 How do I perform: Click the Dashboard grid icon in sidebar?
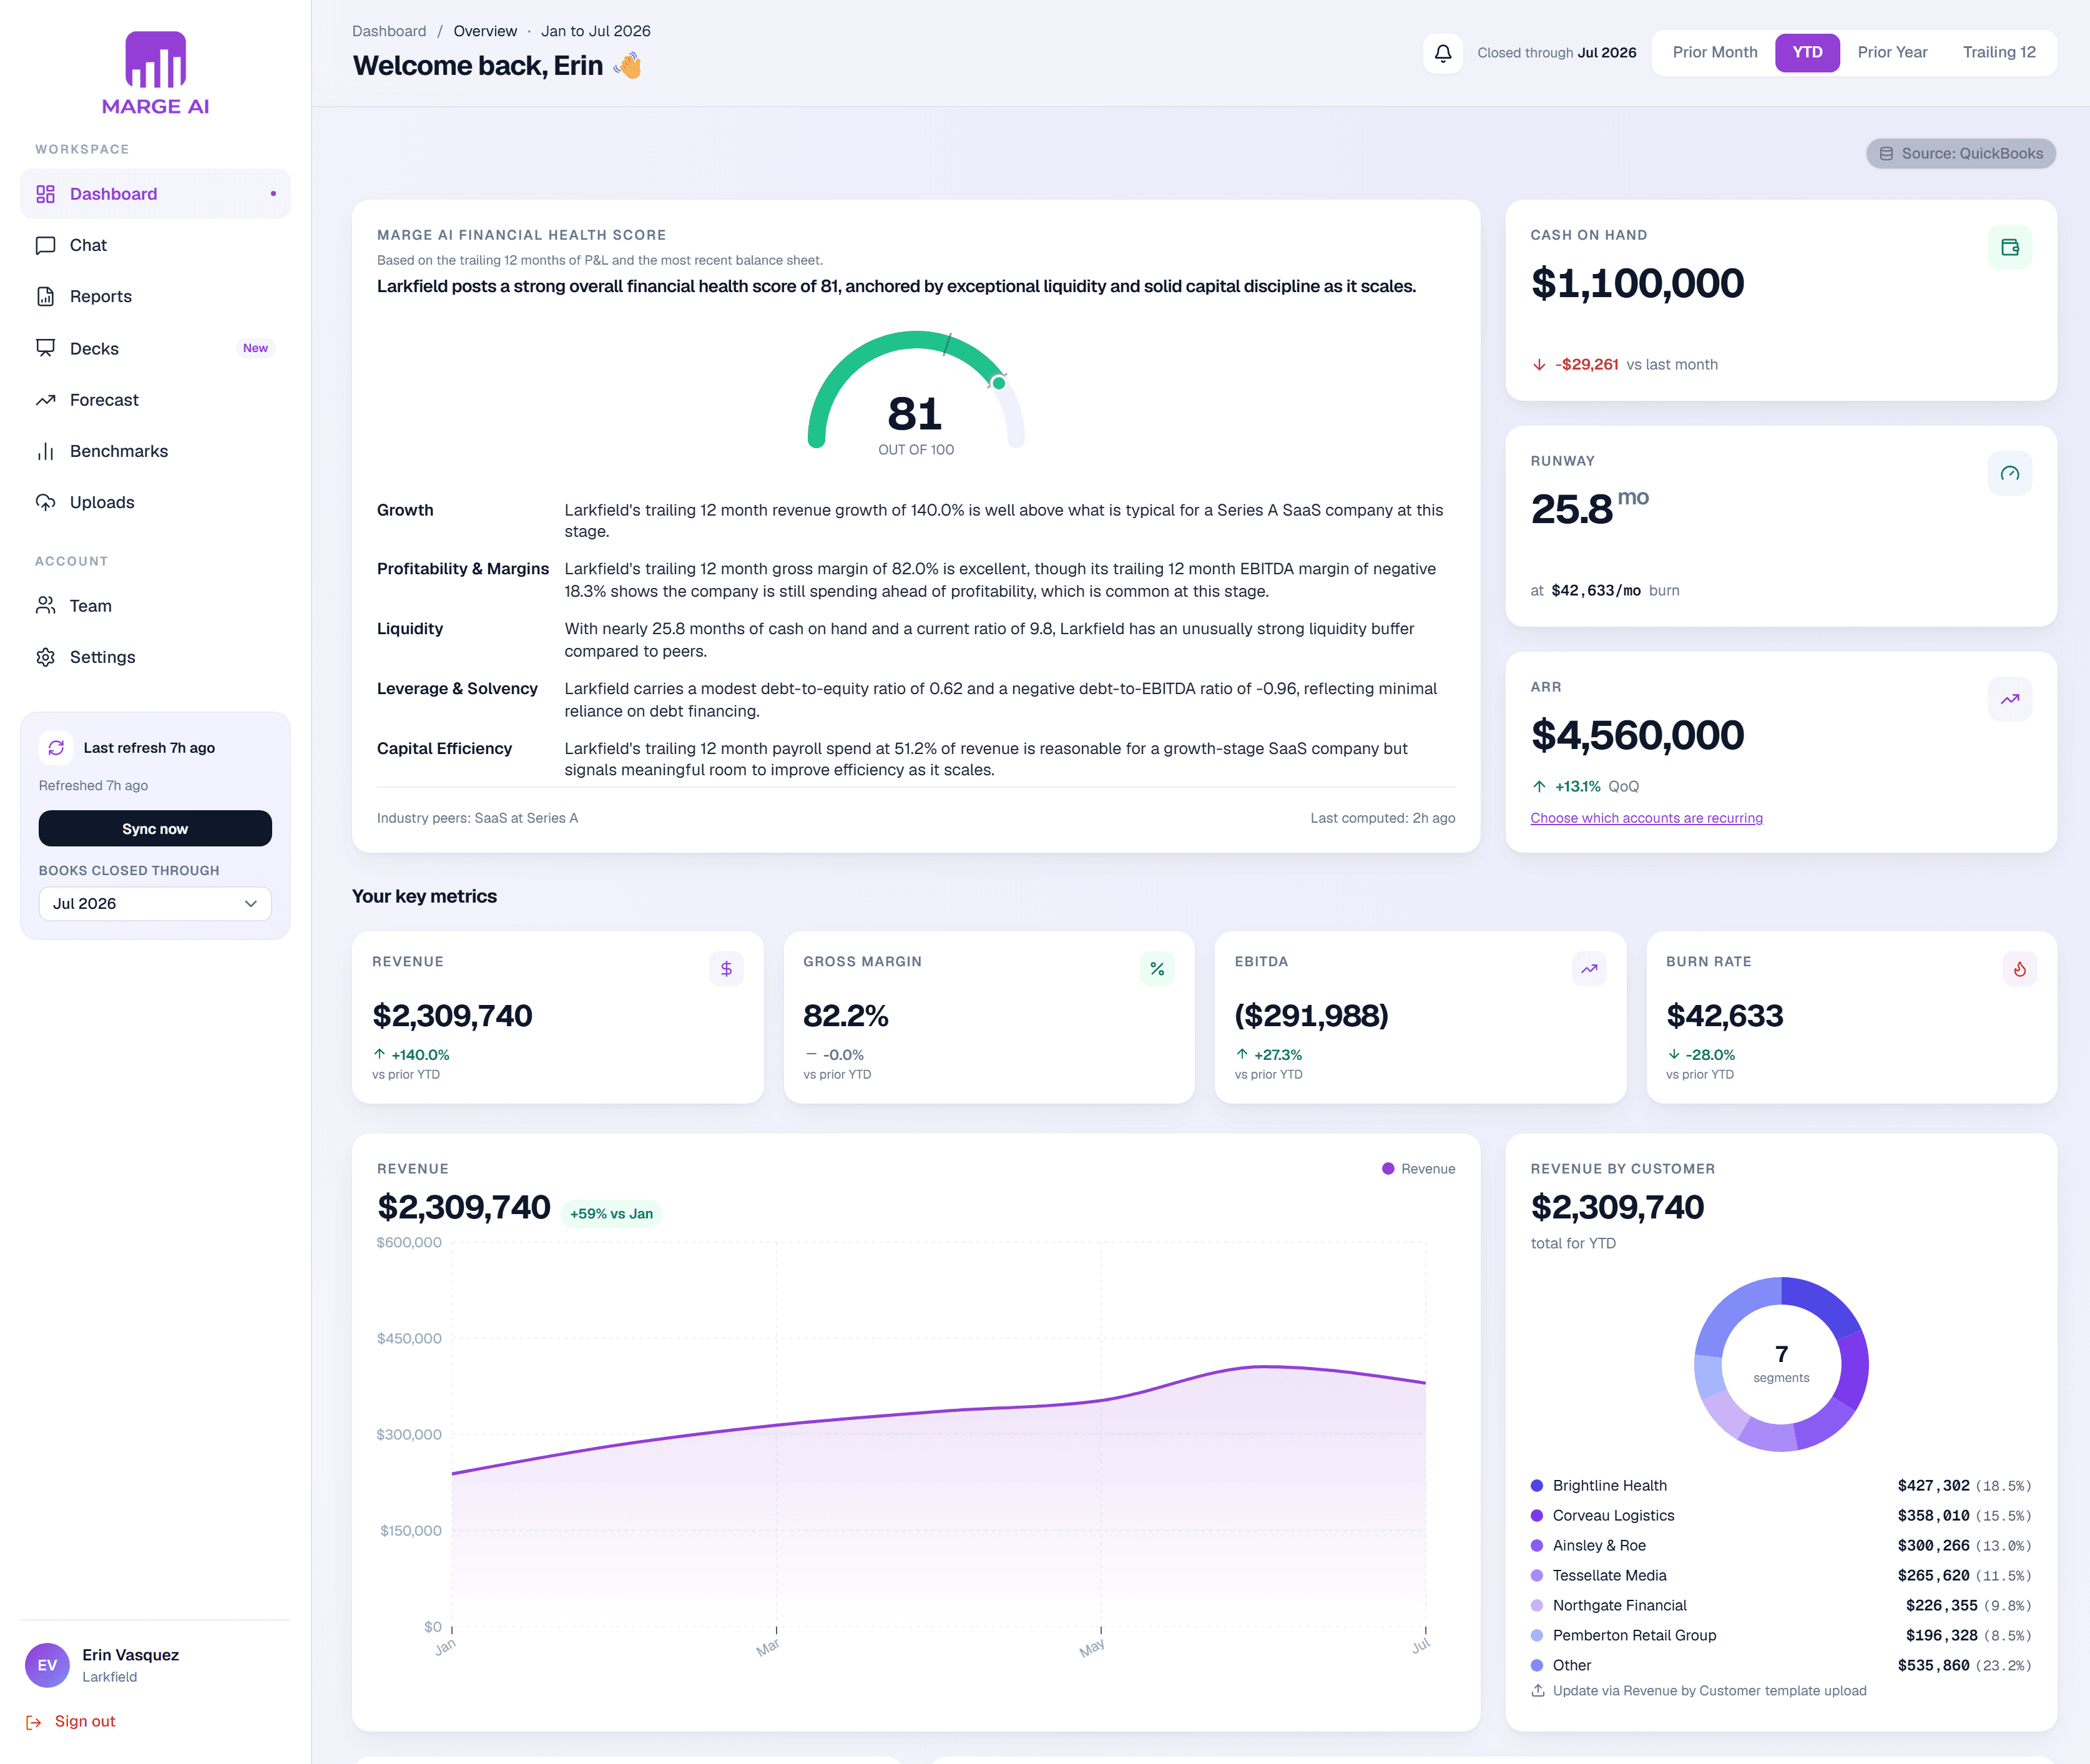click(46, 194)
